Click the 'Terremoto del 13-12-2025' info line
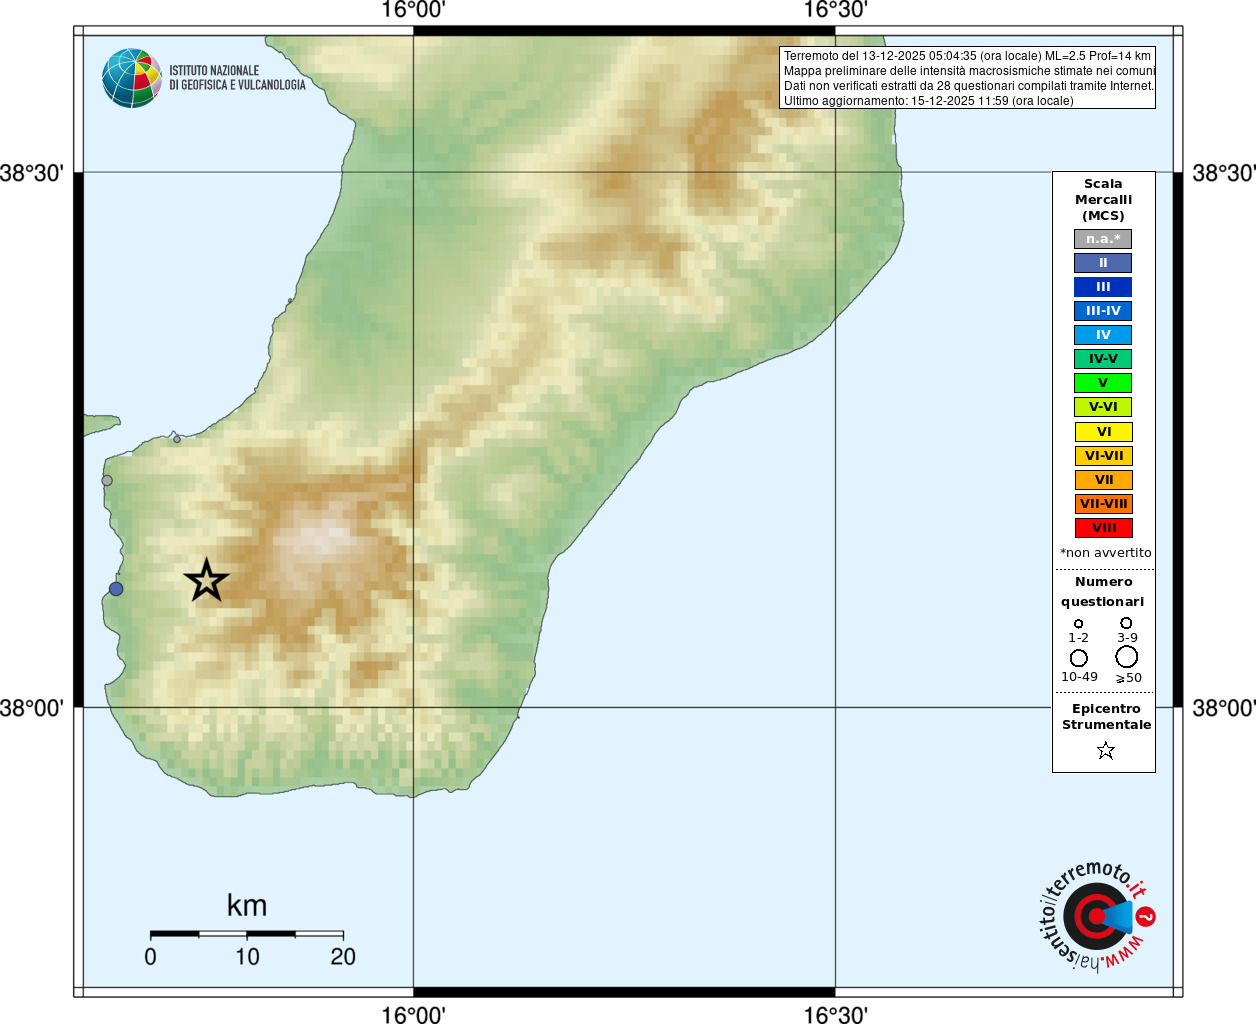 pos(967,56)
